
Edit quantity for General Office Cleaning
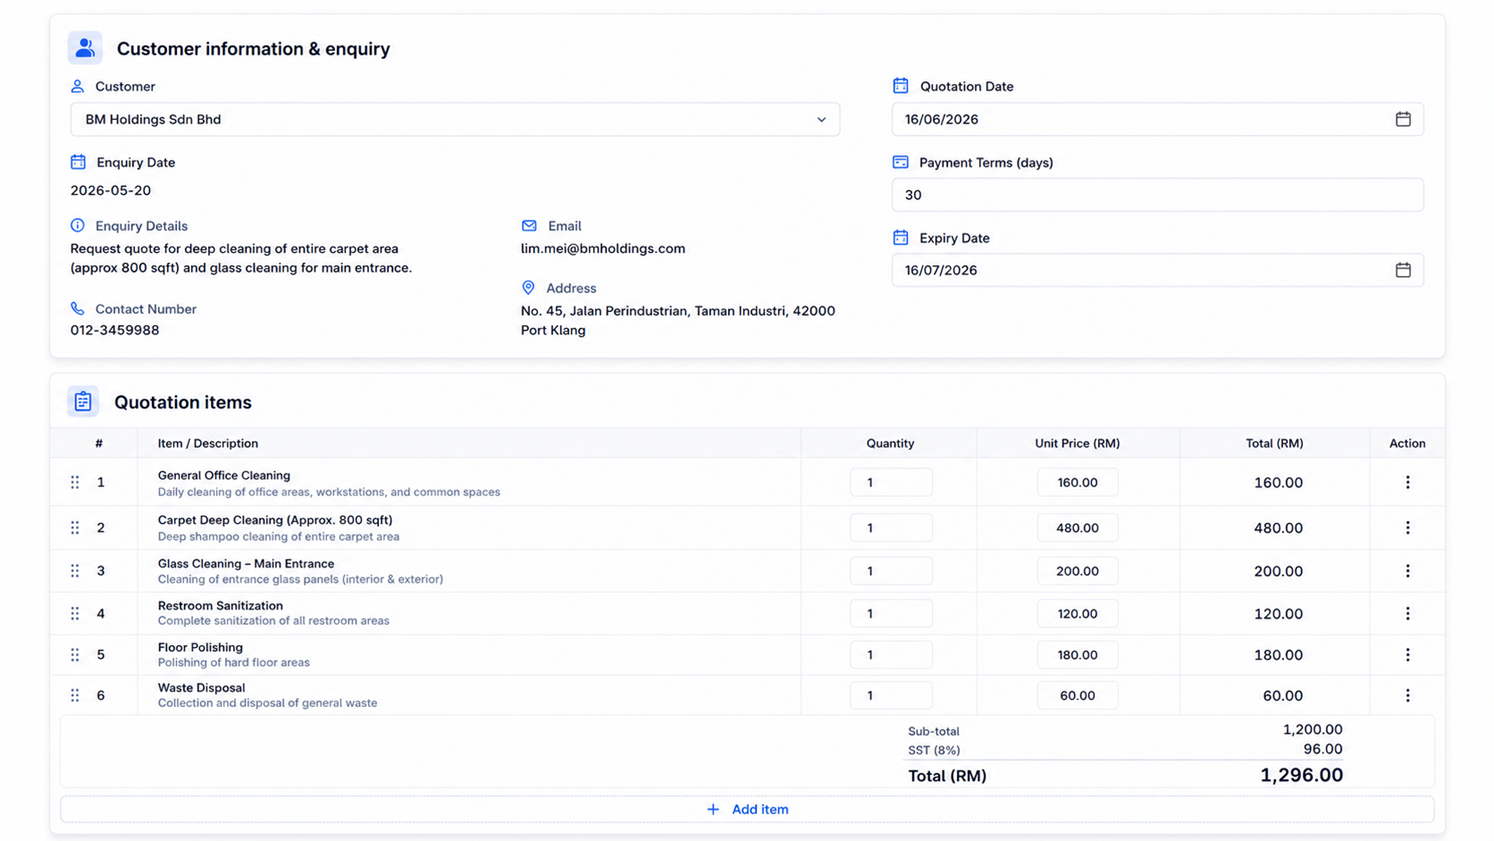click(891, 482)
